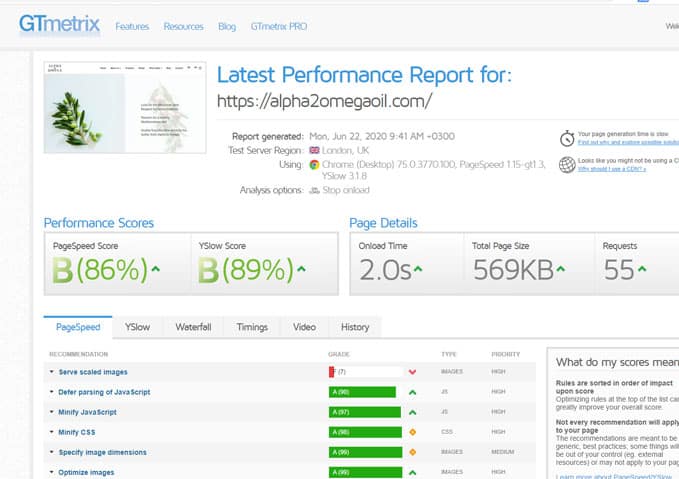Click Optimize images grade bar
The height and width of the screenshot is (479, 679).
(365, 472)
